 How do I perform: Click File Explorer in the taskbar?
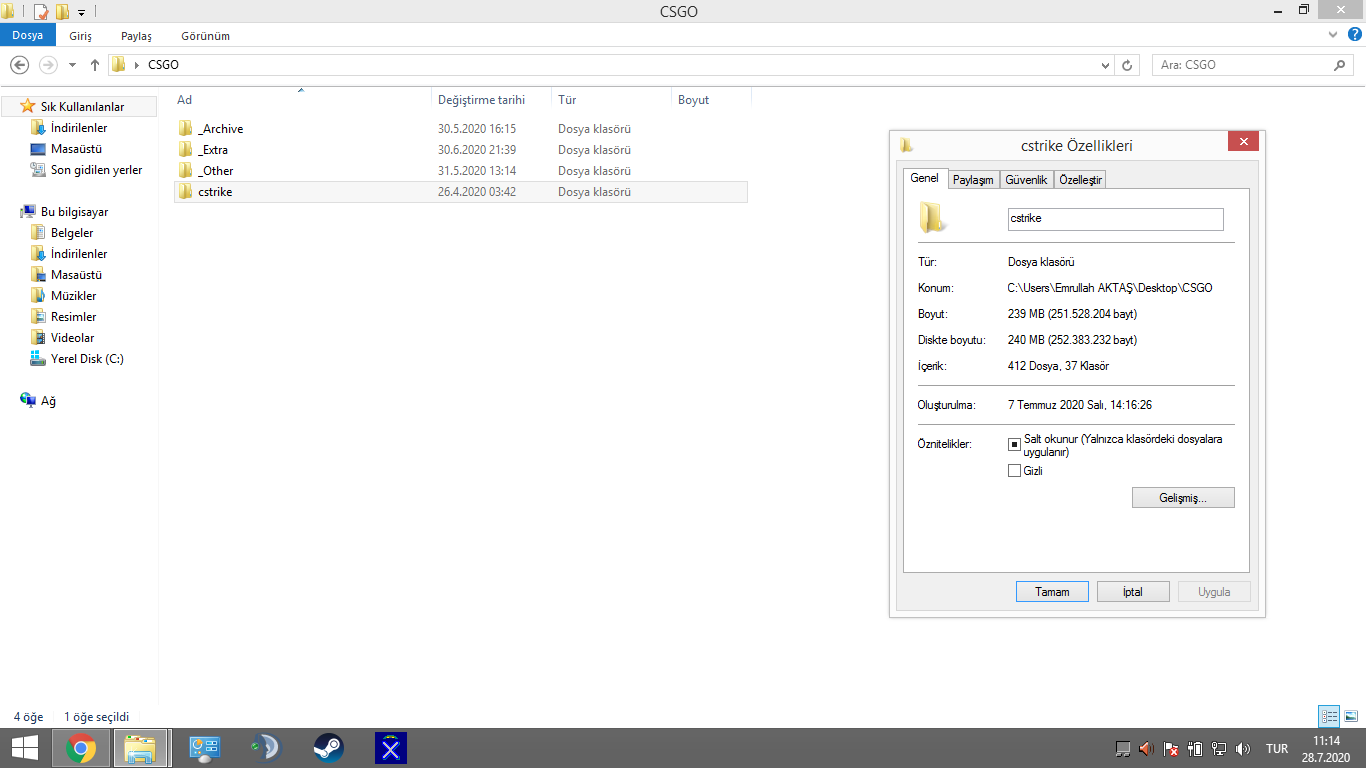point(140,748)
